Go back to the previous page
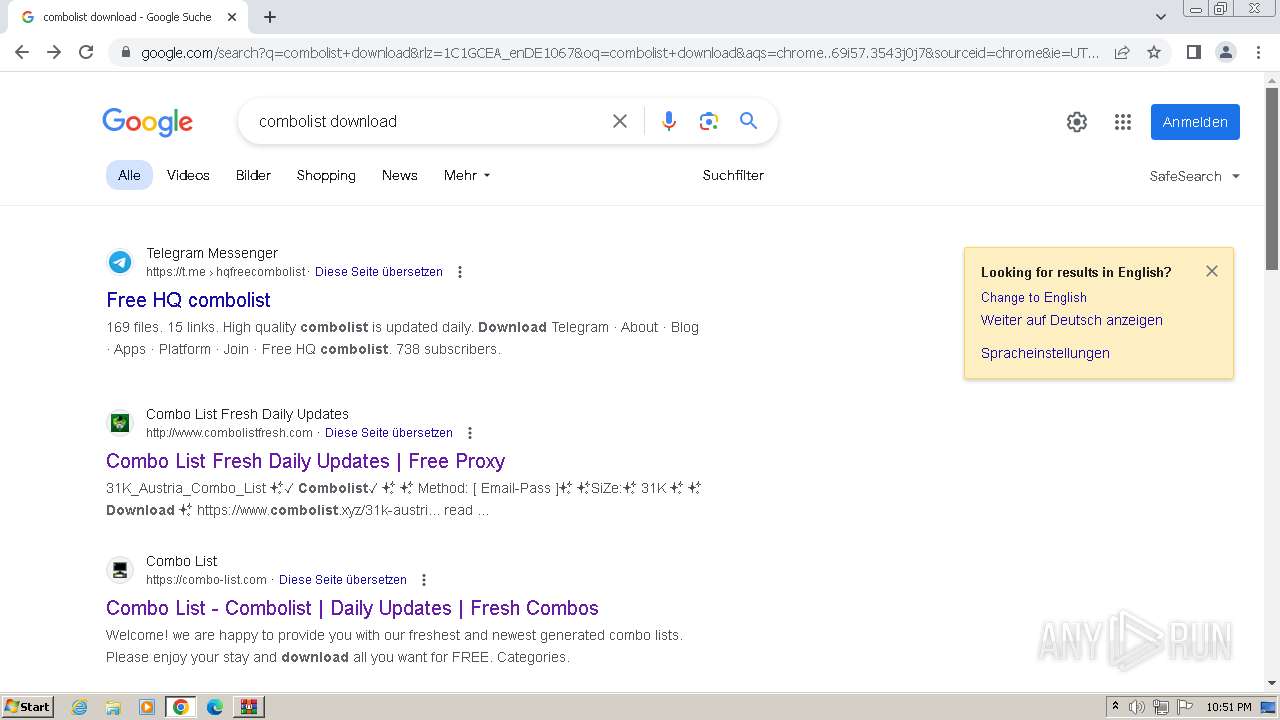Viewport: 1280px width, 720px height. pos(22,52)
